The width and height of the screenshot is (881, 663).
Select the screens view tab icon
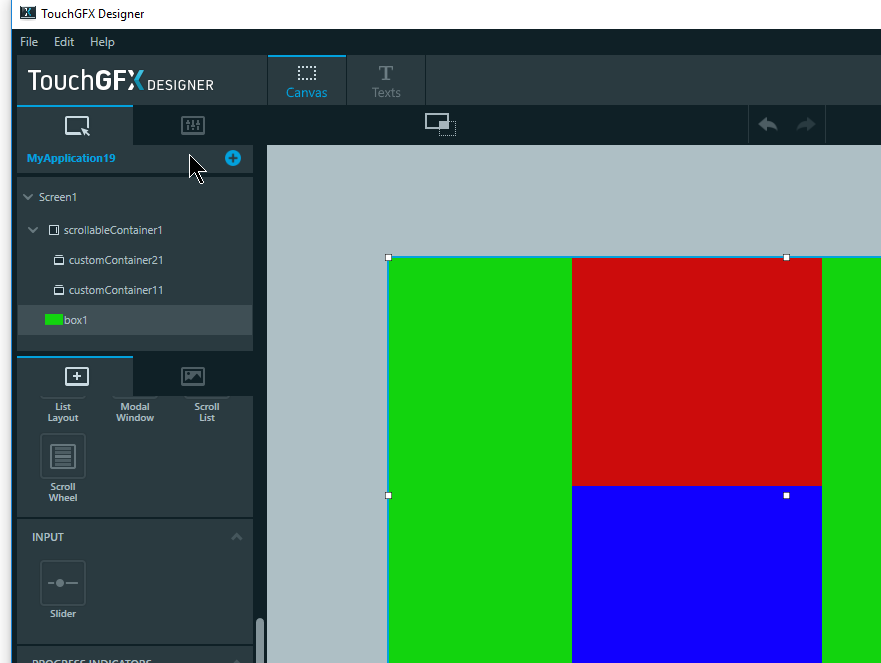coord(76,125)
